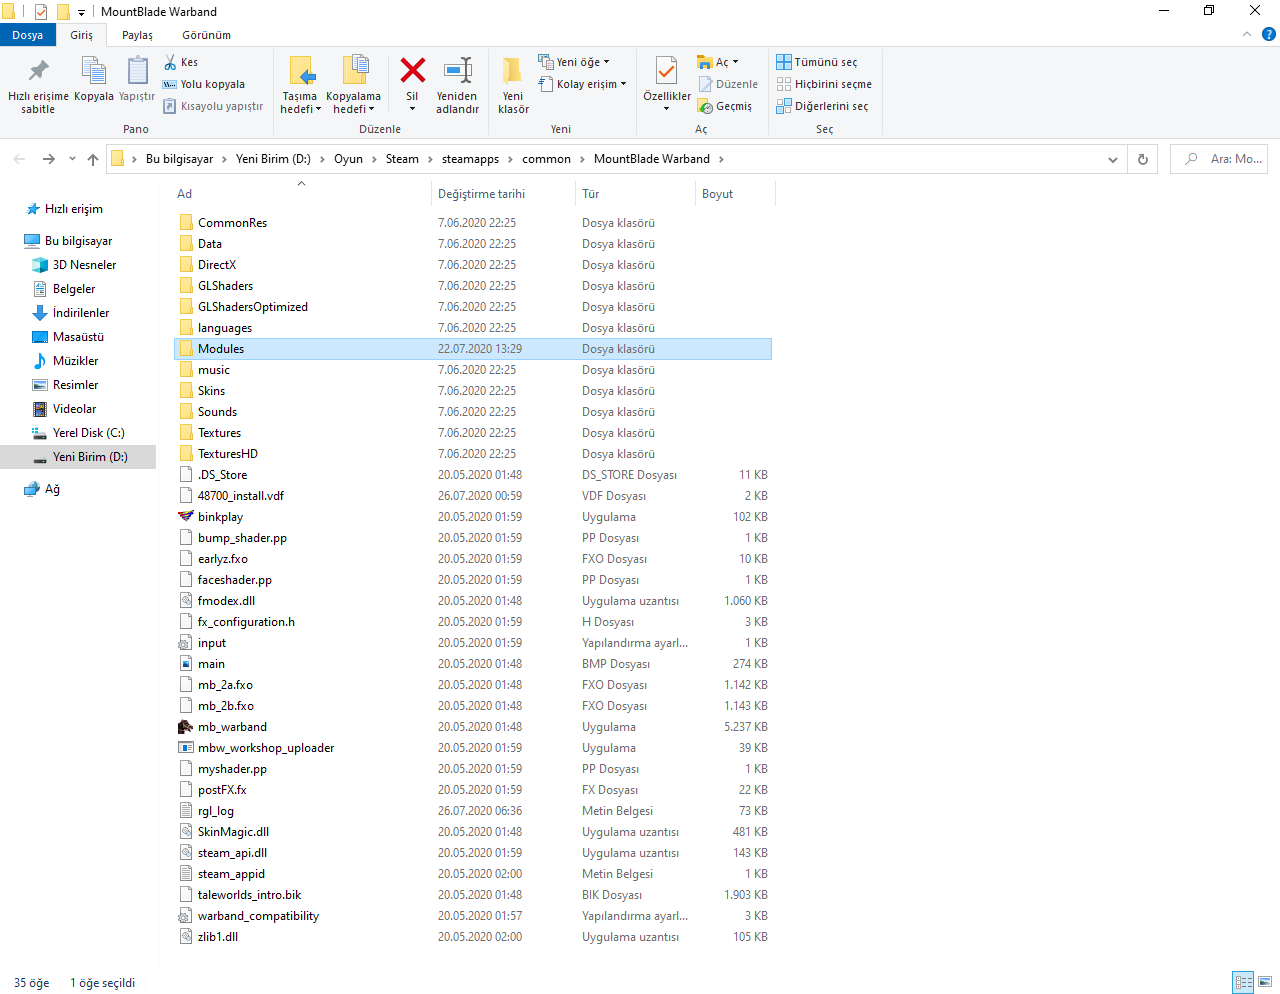Switch to the Giriş ribbon tab
Screen dimensions: 1280x994
coord(81,35)
